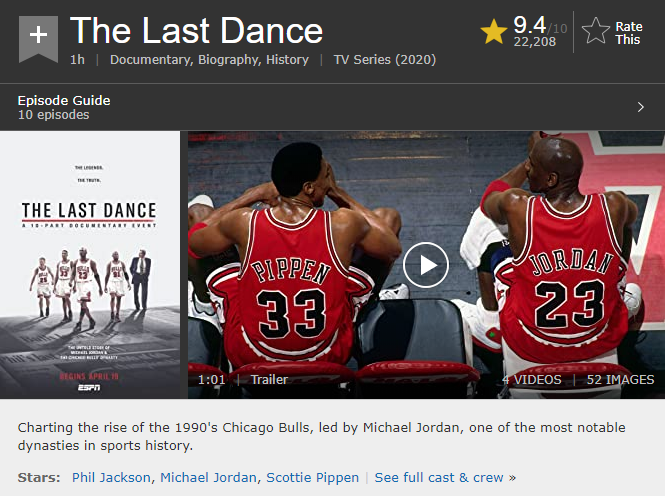Add The Last Dance to watchlist
The width and height of the screenshot is (665, 496).
37,36
